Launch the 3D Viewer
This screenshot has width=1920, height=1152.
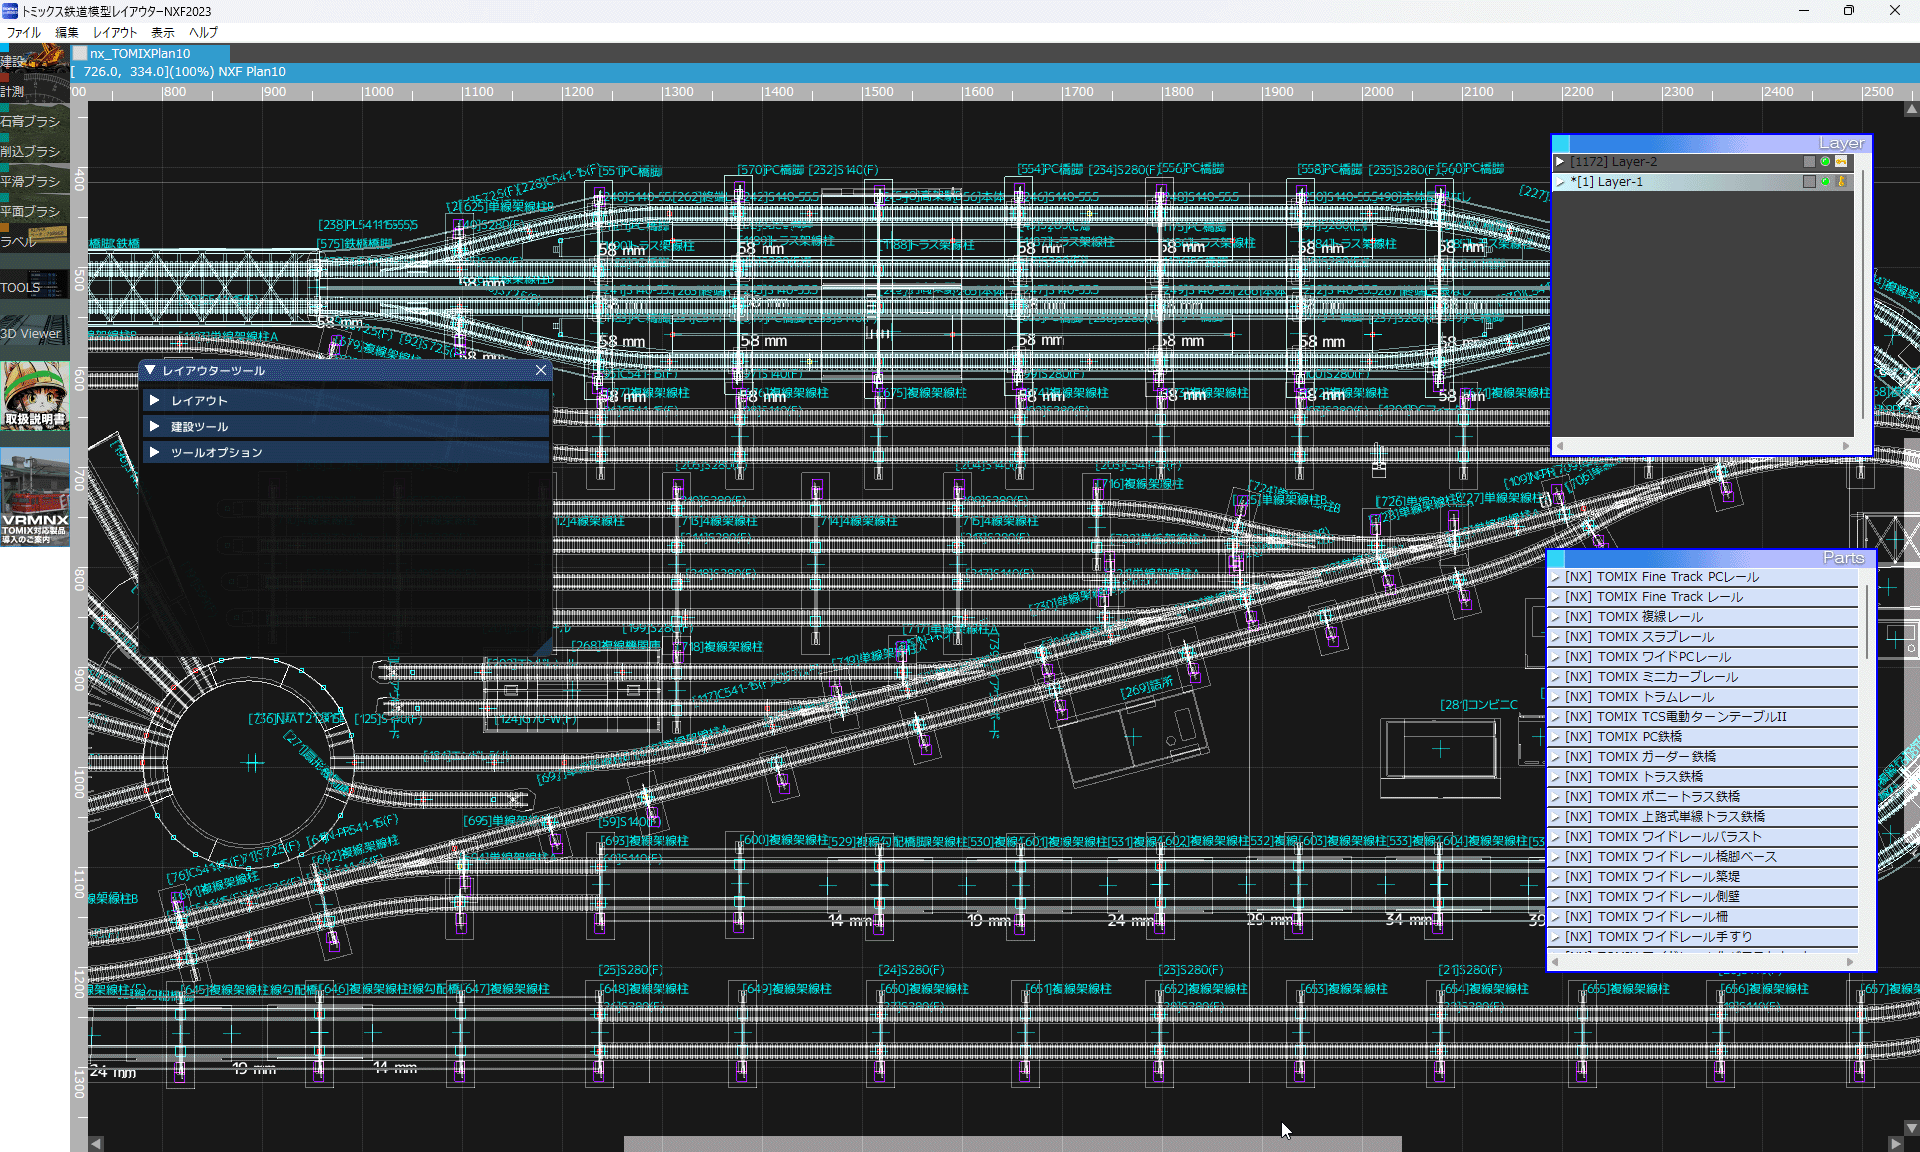34,333
